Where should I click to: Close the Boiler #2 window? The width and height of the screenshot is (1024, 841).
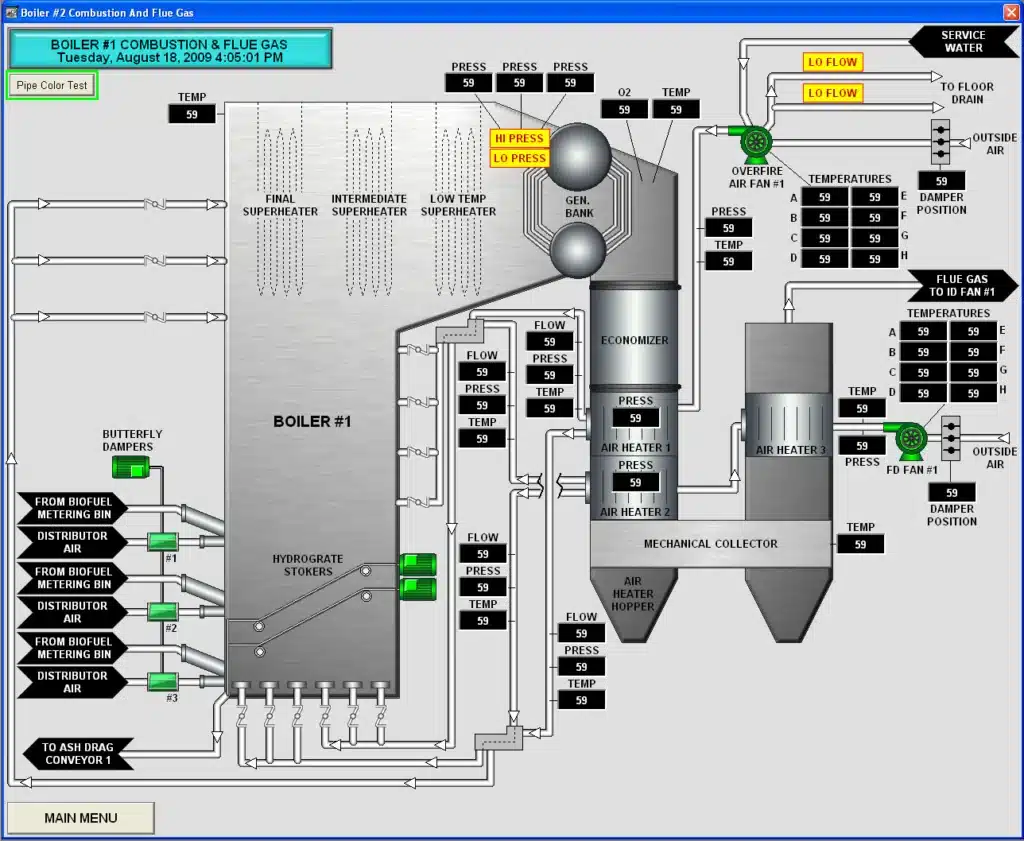(x=1010, y=12)
